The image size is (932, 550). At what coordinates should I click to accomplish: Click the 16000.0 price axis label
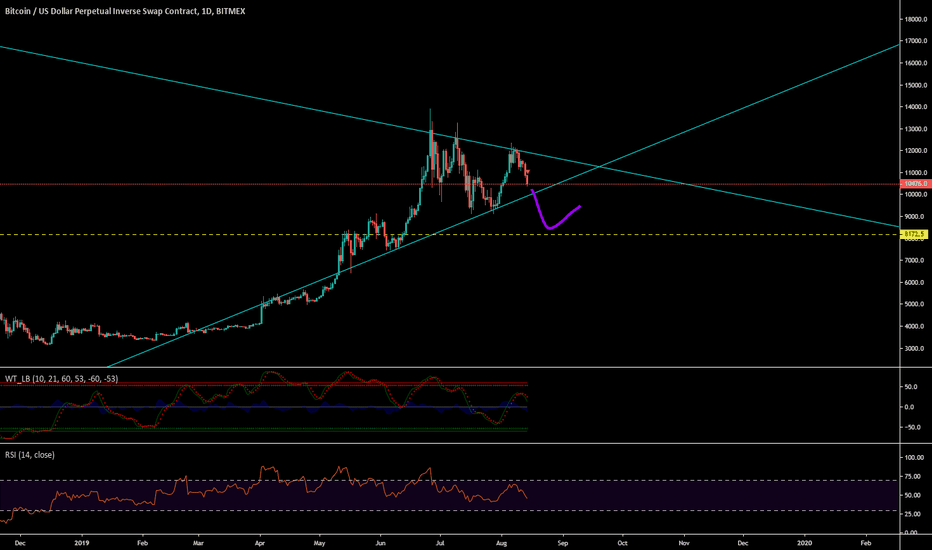(915, 63)
